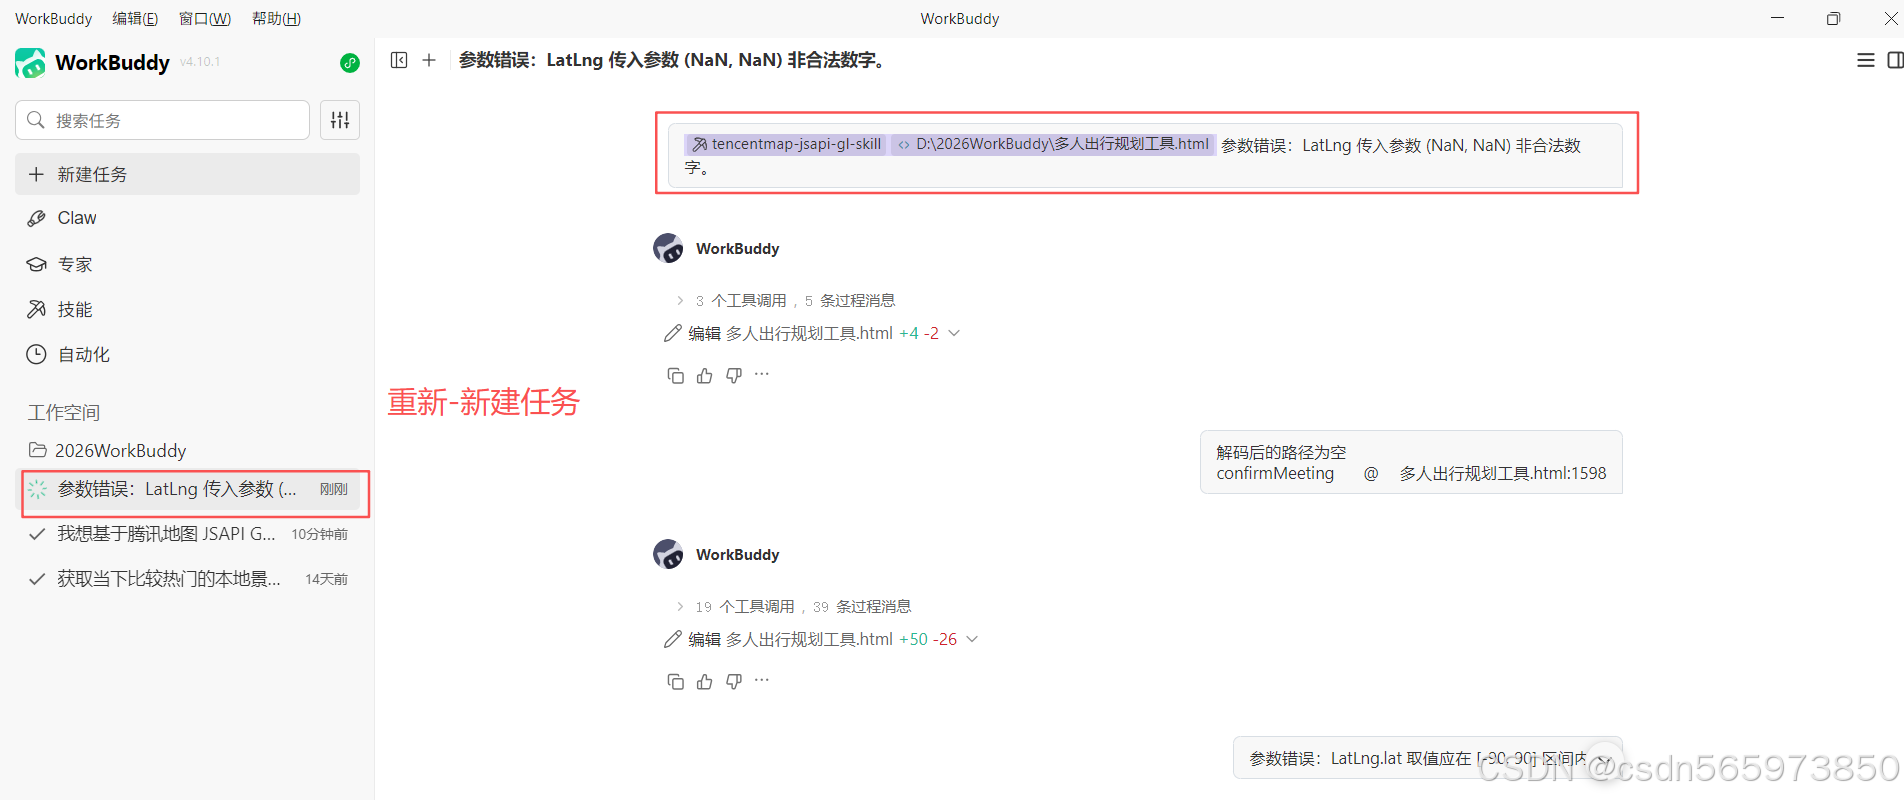Like the second WorkBuddy reply

[705, 681]
